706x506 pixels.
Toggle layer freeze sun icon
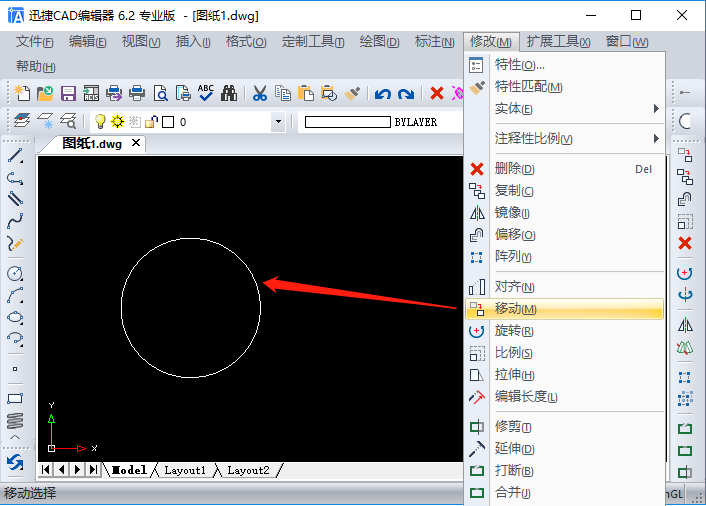pyautogui.click(x=118, y=121)
